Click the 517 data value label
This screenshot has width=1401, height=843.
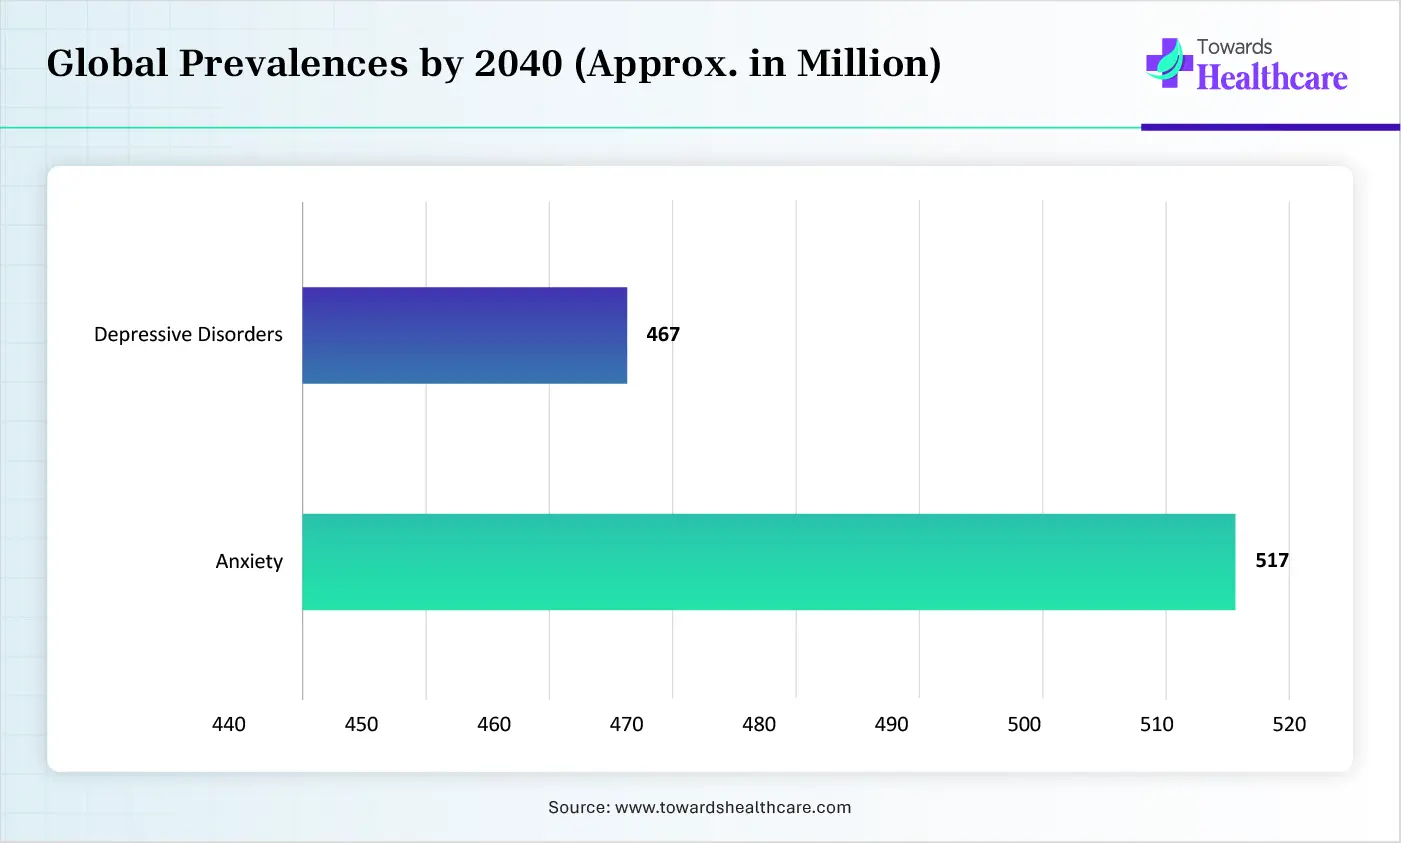[x=1272, y=561]
